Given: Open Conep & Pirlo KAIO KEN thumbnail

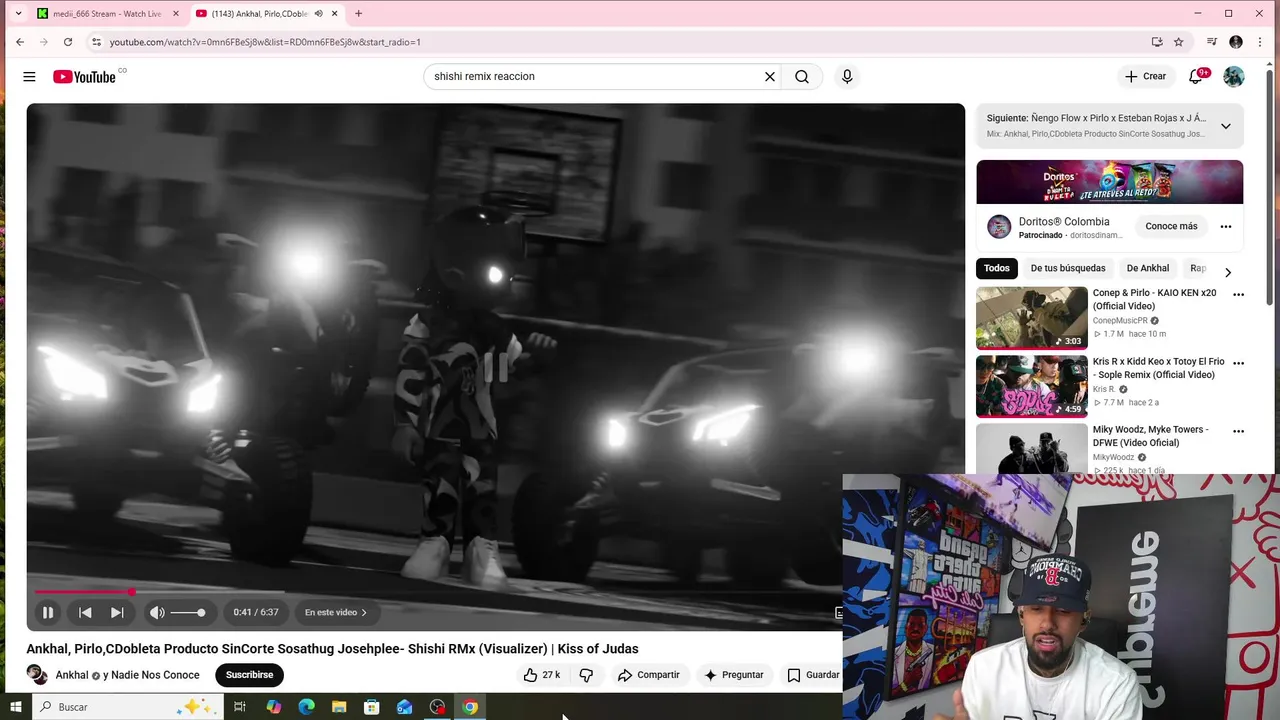Looking at the screenshot, I should (1032, 318).
